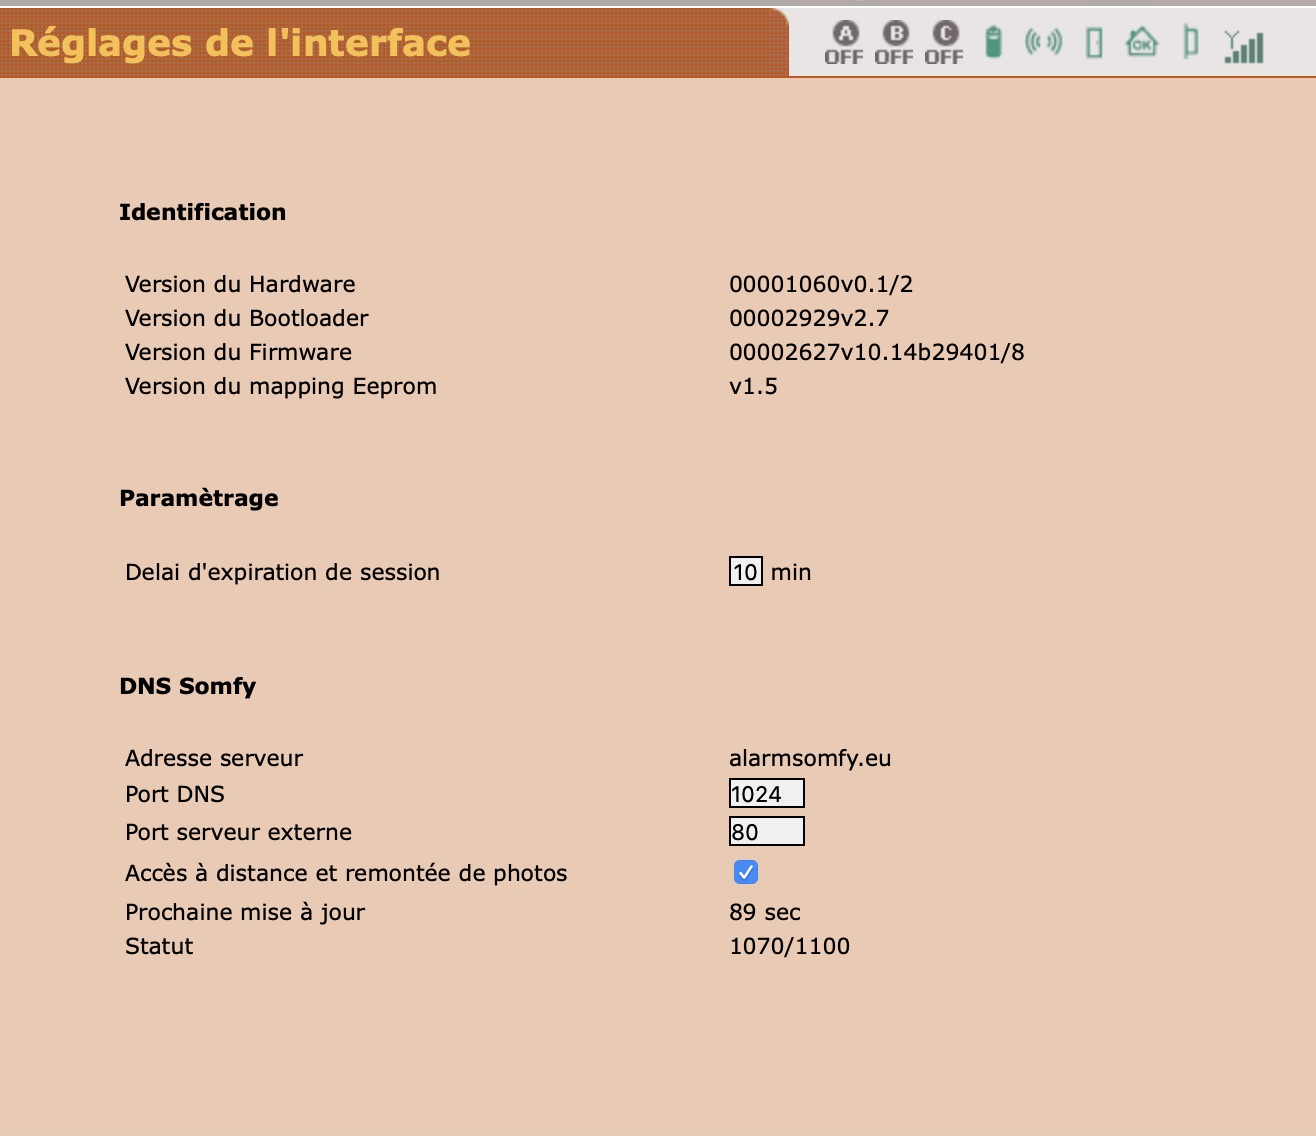Viewport: 1316px width, 1138px height.
Task: Click the GSM signal strength icon
Action: tap(1244, 46)
